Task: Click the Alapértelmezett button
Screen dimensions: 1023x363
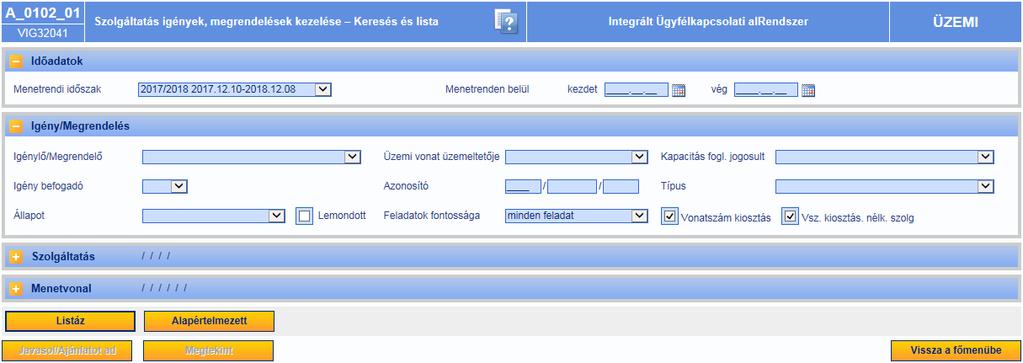Action: coord(209,321)
